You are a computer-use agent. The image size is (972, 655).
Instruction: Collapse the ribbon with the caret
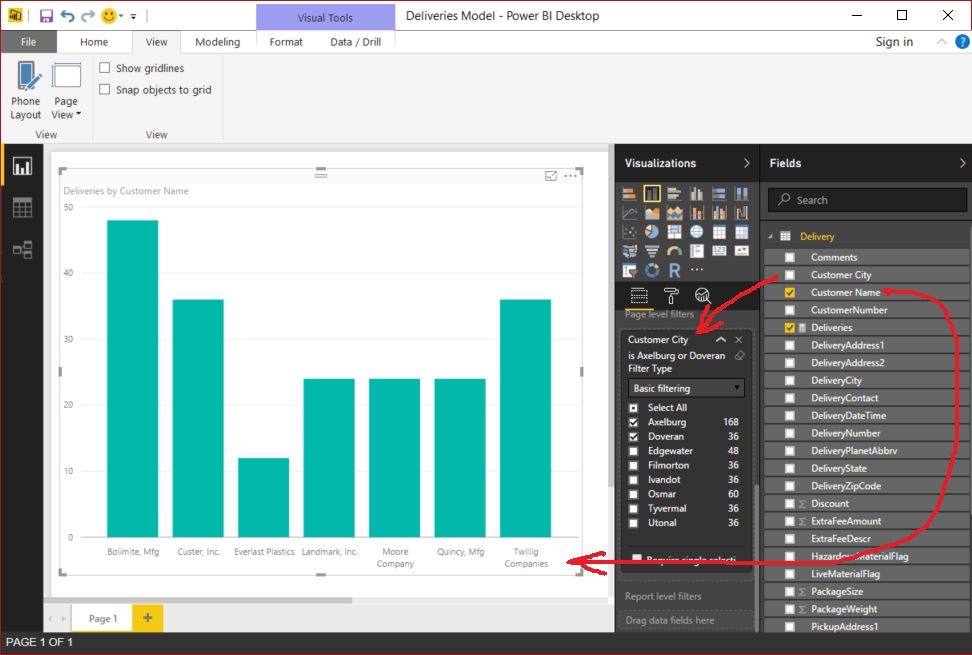941,42
